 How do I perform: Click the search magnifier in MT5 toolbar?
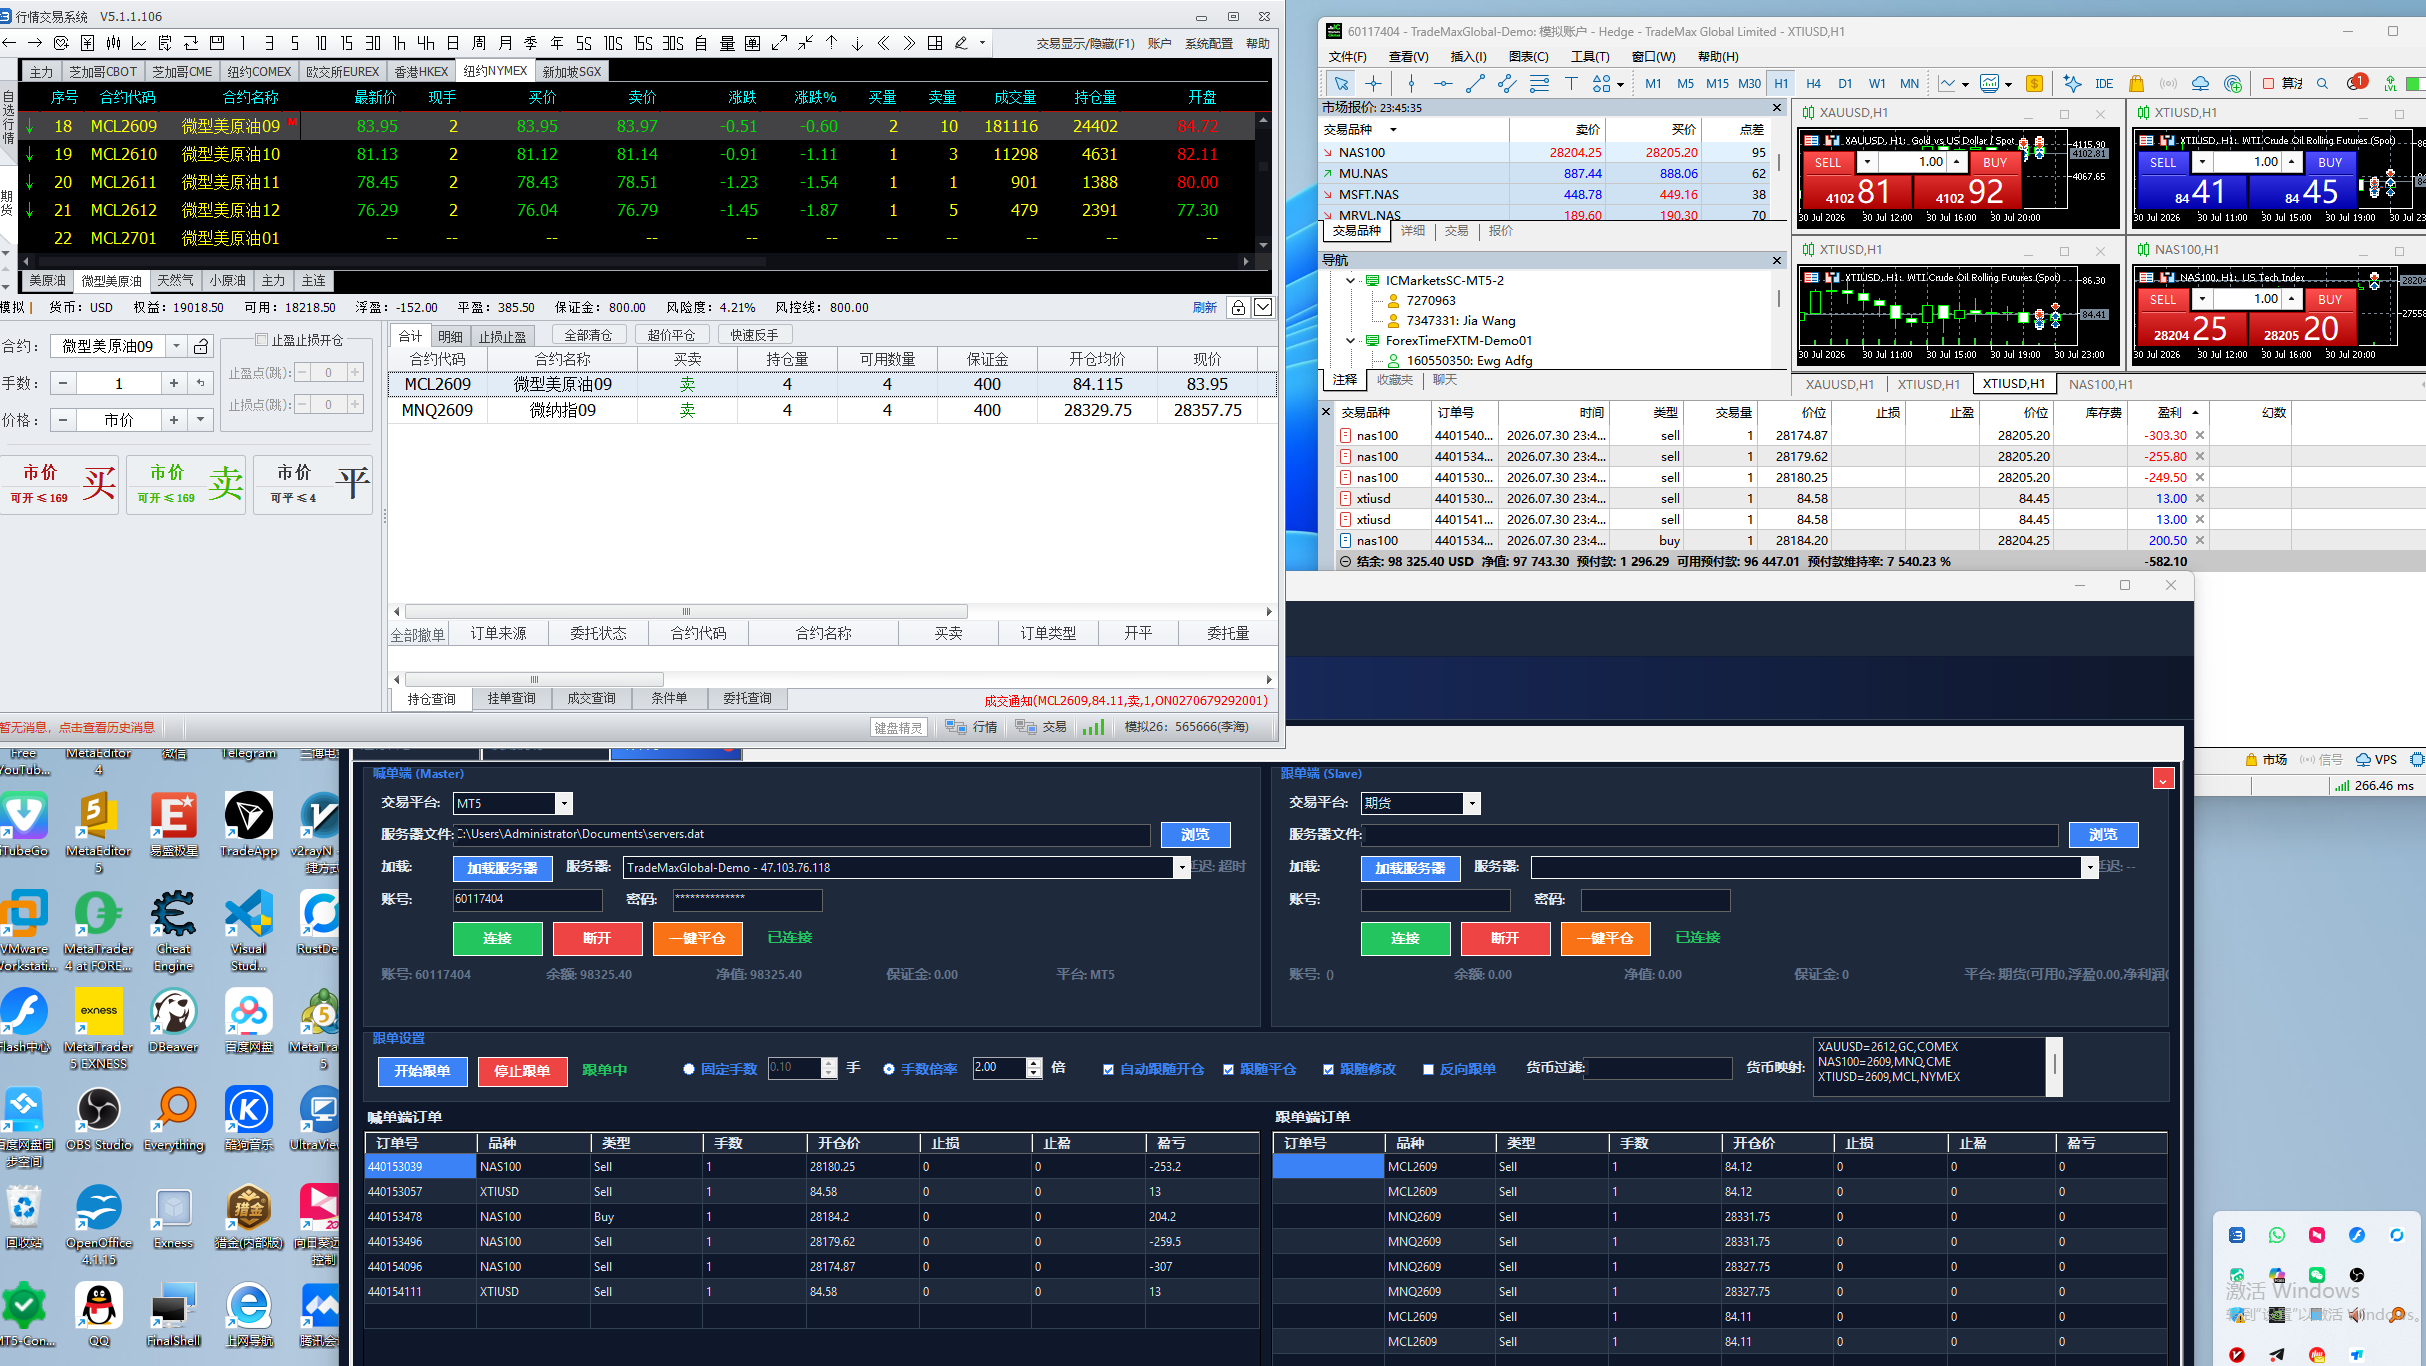tap(2323, 84)
